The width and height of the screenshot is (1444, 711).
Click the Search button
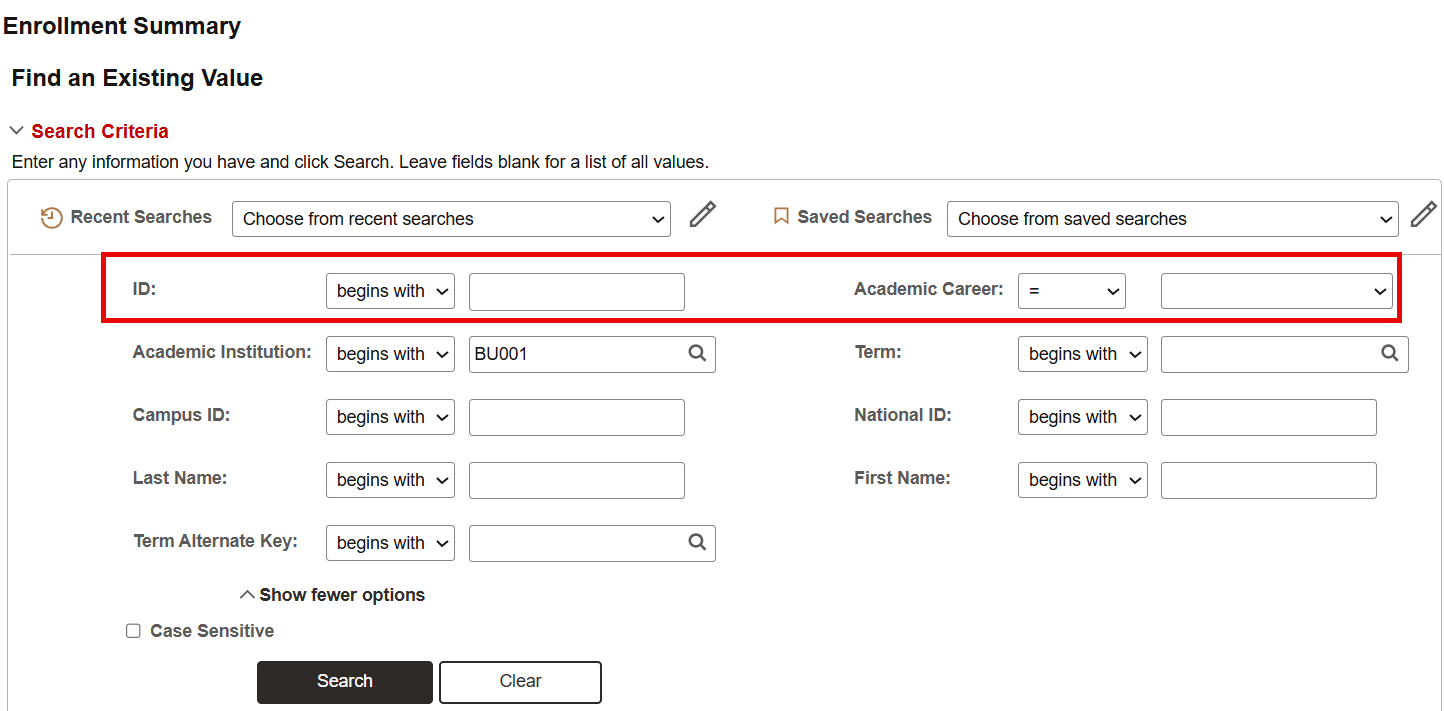(x=345, y=682)
